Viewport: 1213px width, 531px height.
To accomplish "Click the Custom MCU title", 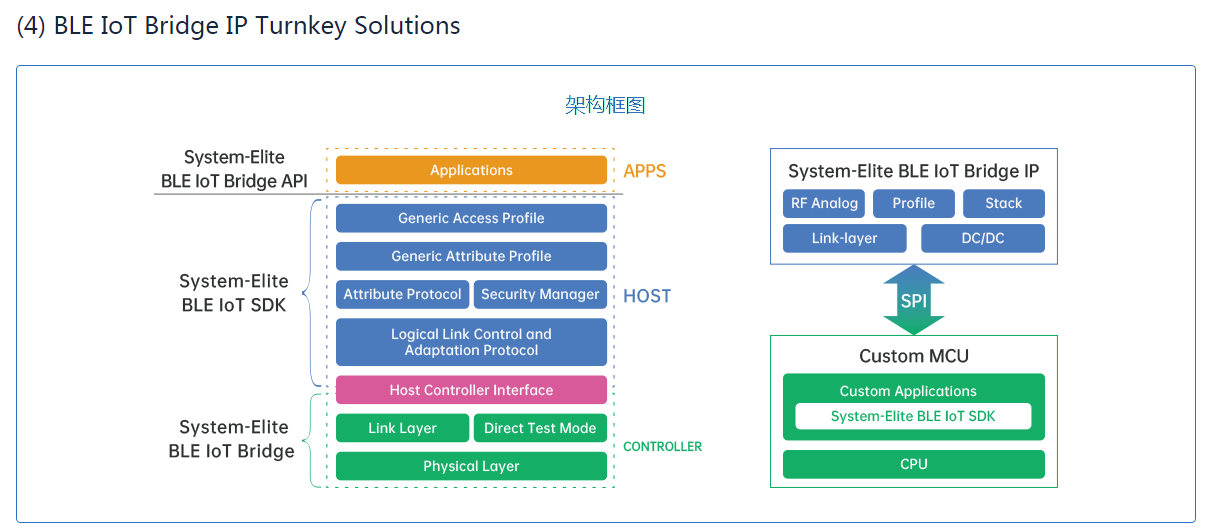I will (x=914, y=356).
